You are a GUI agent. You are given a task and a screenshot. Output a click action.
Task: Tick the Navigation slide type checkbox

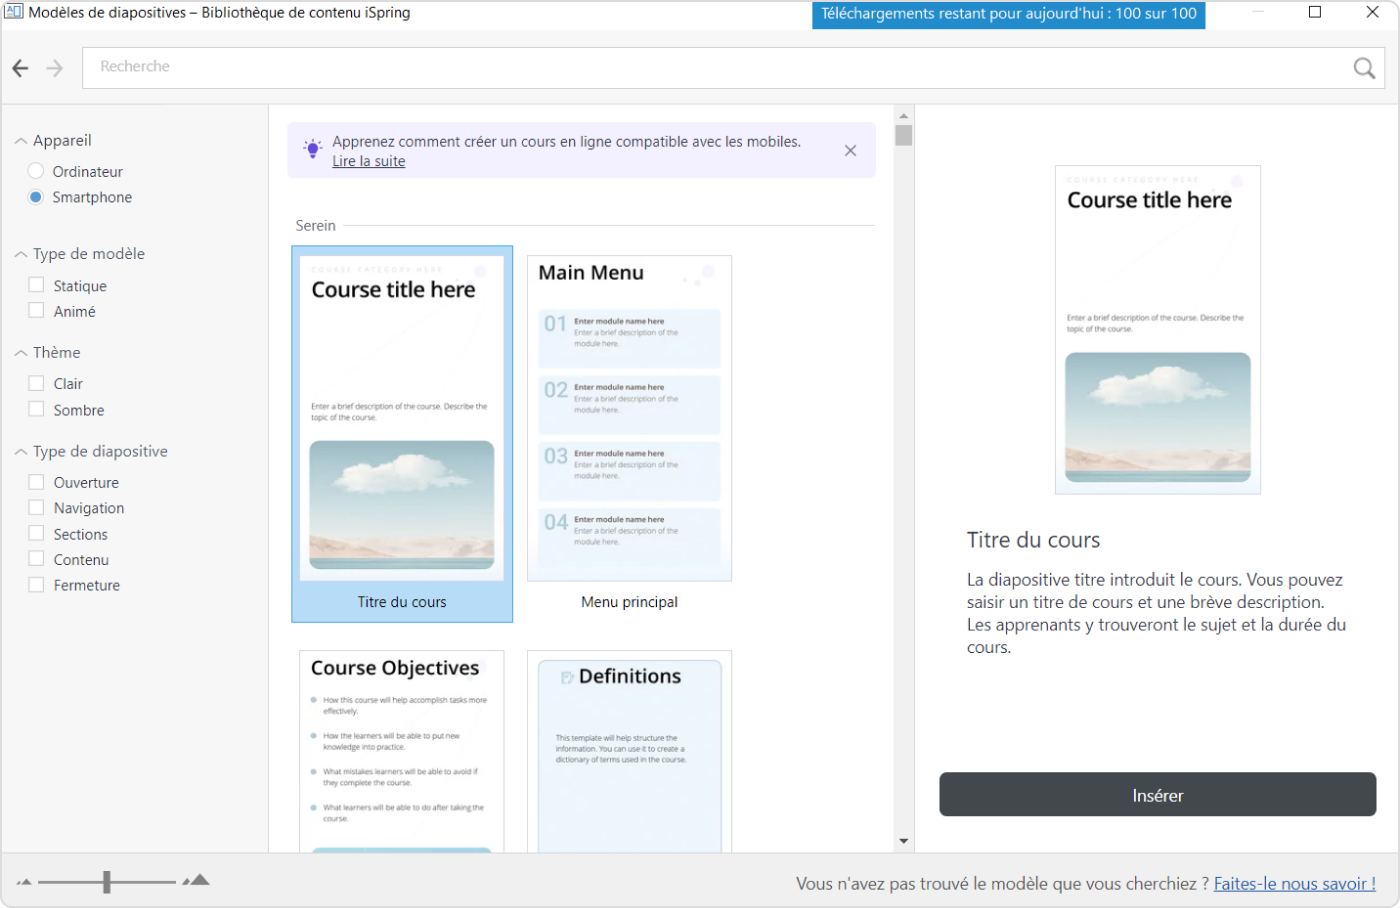(x=36, y=507)
